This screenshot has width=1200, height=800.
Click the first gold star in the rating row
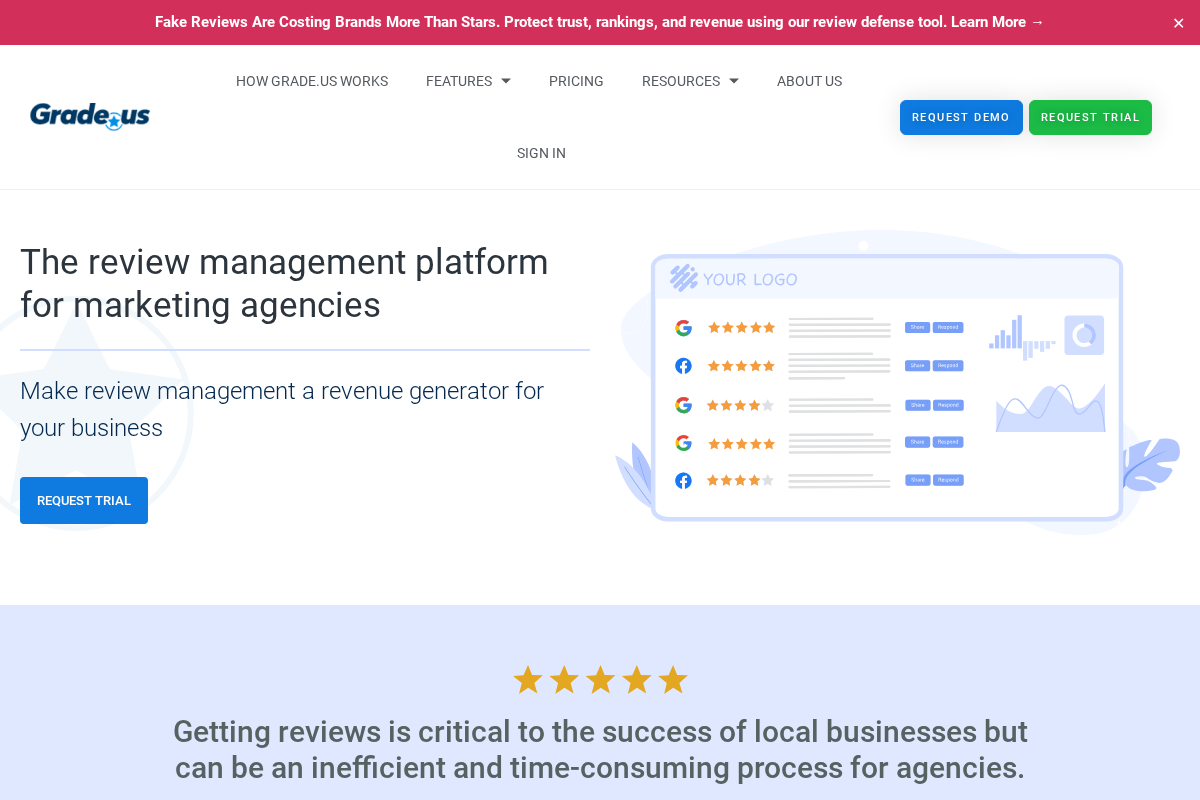point(527,678)
